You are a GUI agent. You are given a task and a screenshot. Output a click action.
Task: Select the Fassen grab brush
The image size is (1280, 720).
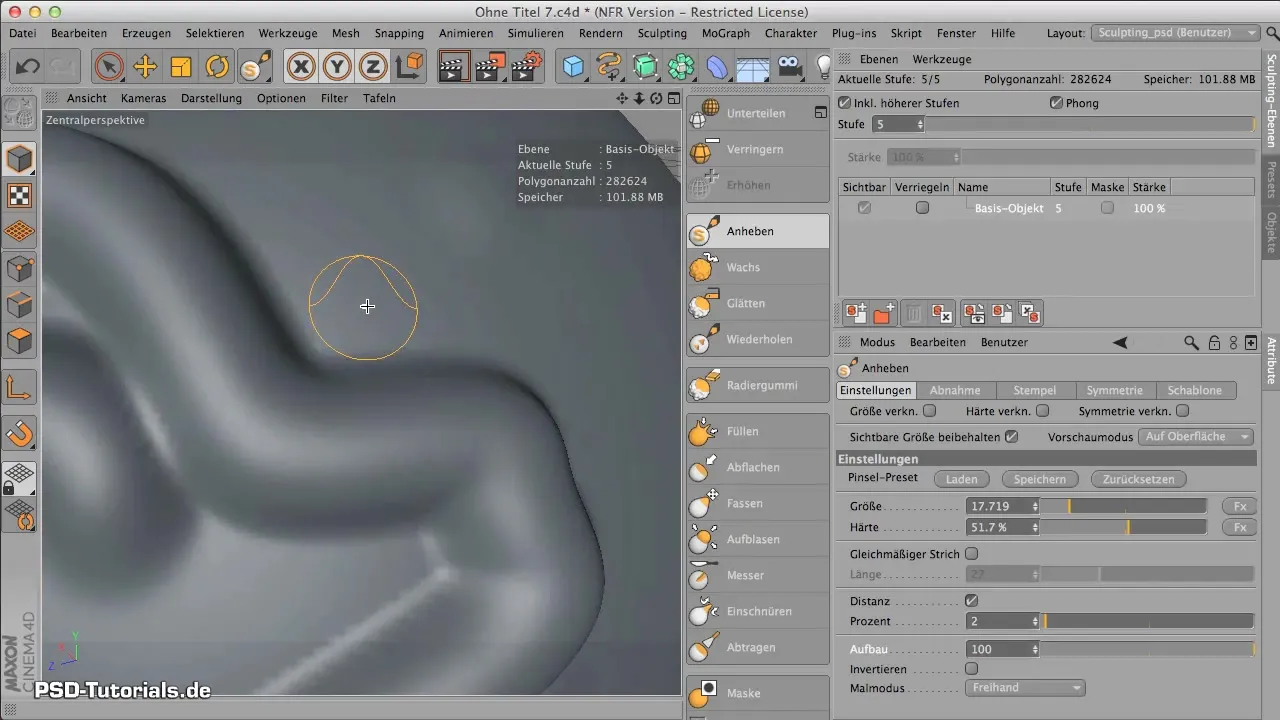tap(758, 503)
